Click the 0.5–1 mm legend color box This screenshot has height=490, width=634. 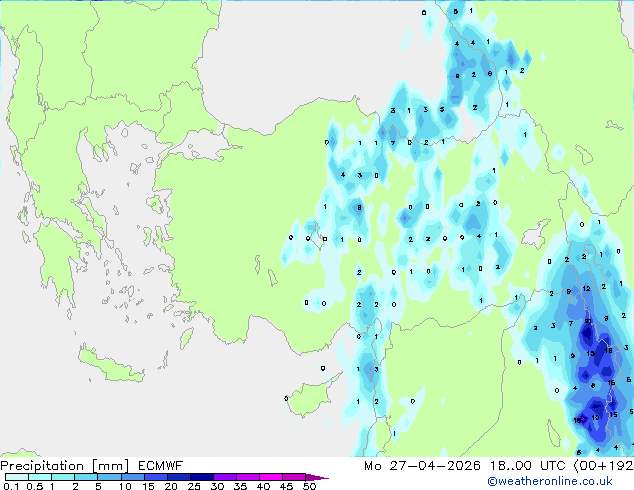pos(40,477)
